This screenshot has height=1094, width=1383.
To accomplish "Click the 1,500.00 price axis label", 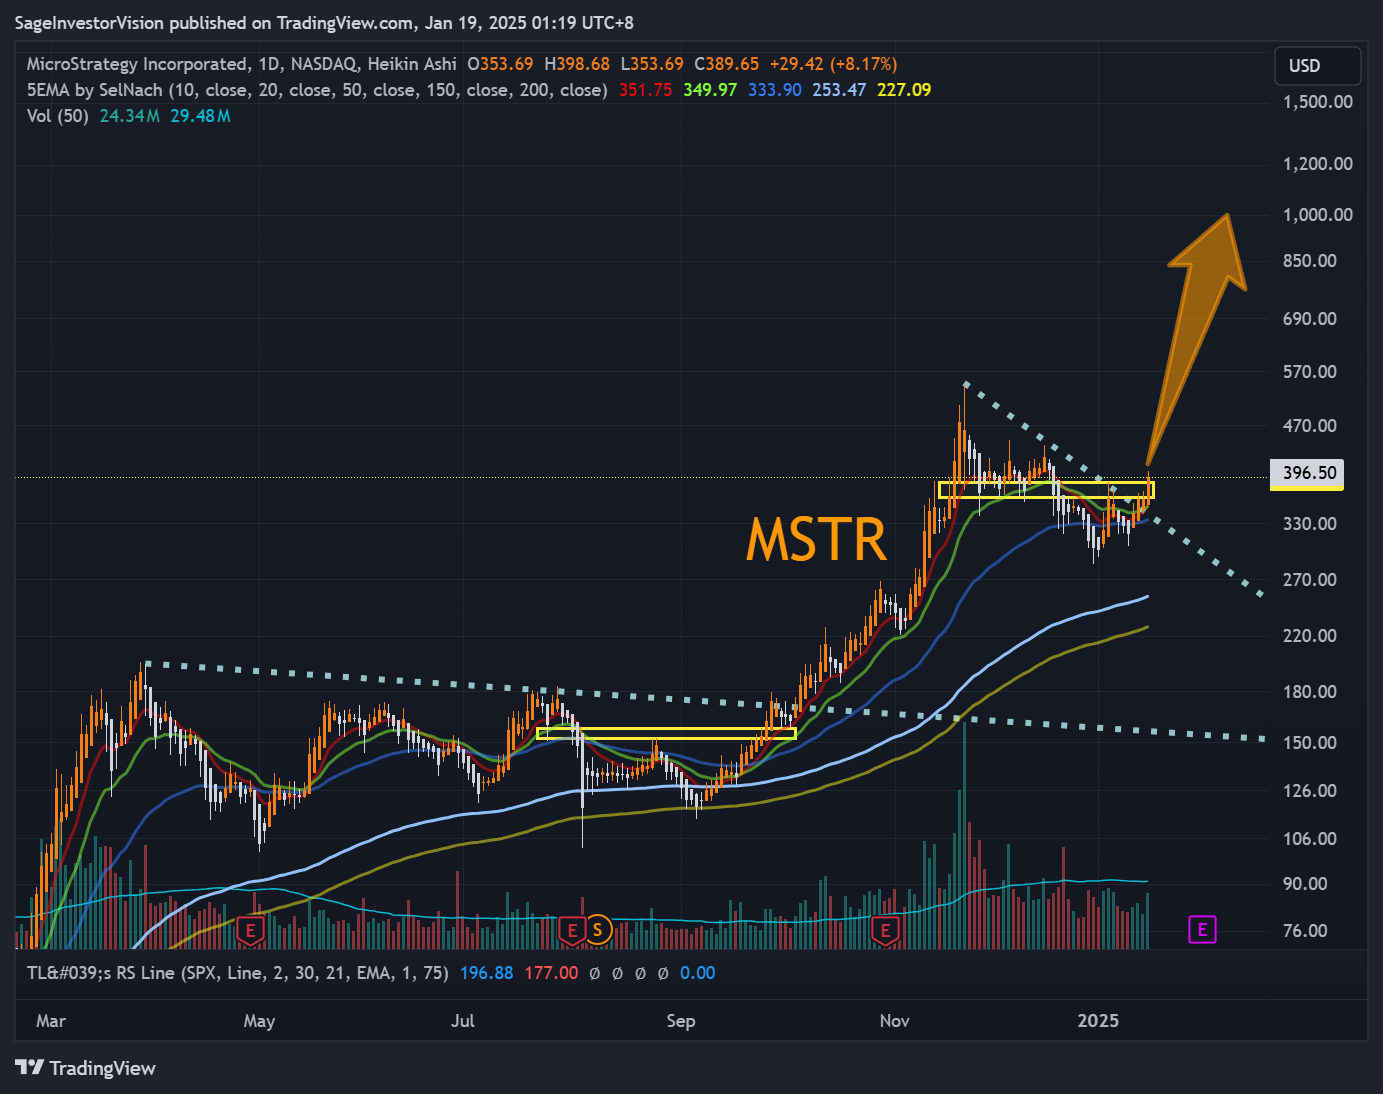I will point(1318,102).
